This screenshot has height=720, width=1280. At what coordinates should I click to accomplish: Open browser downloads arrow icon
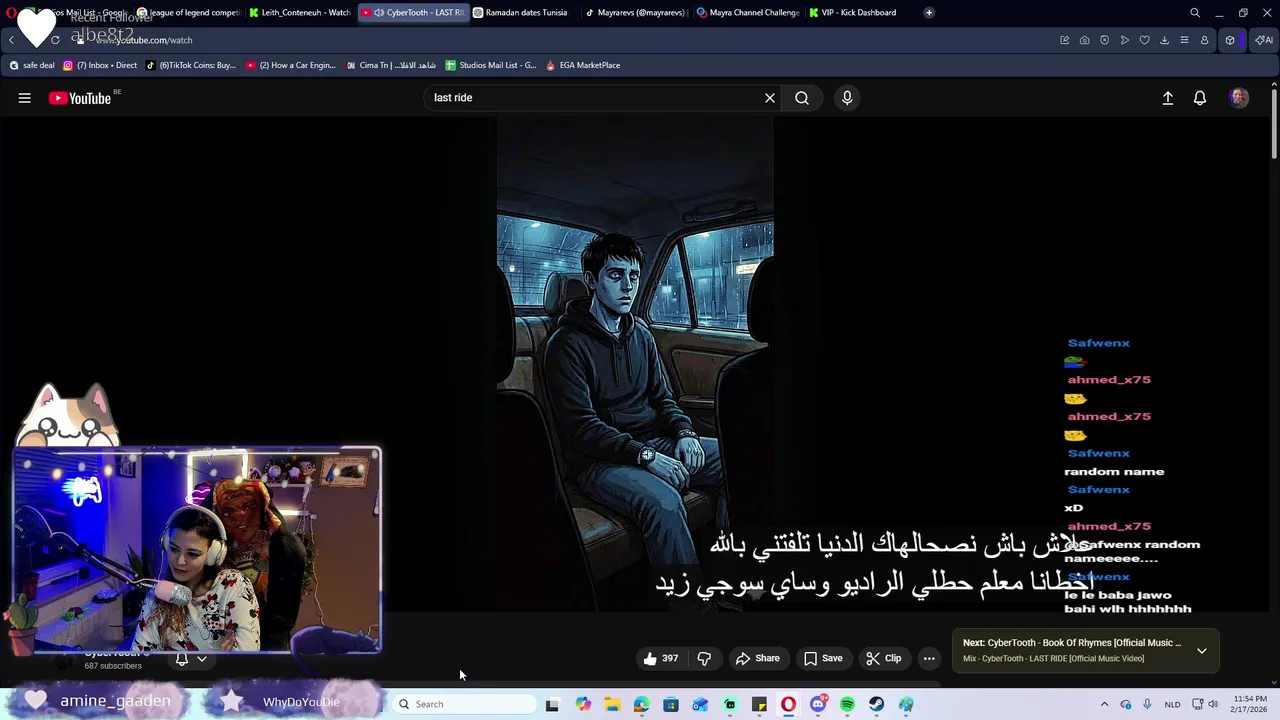[1164, 40]
